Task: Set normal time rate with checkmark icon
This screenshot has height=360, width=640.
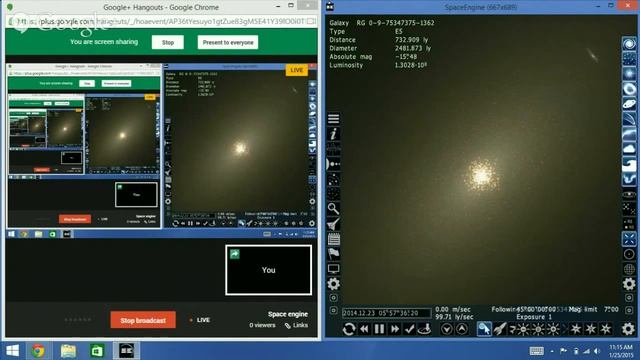Action: coord(410,329)
